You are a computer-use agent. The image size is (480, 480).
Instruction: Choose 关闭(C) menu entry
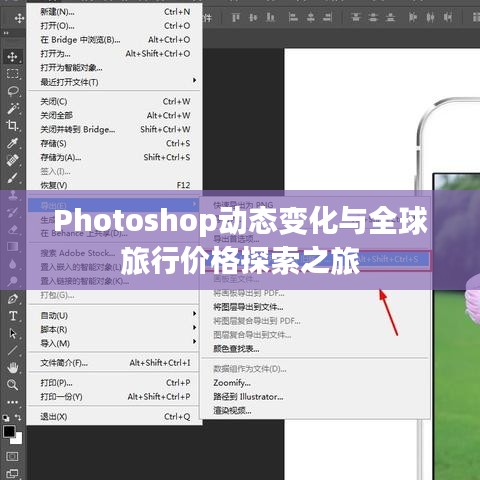click(114, 101)
